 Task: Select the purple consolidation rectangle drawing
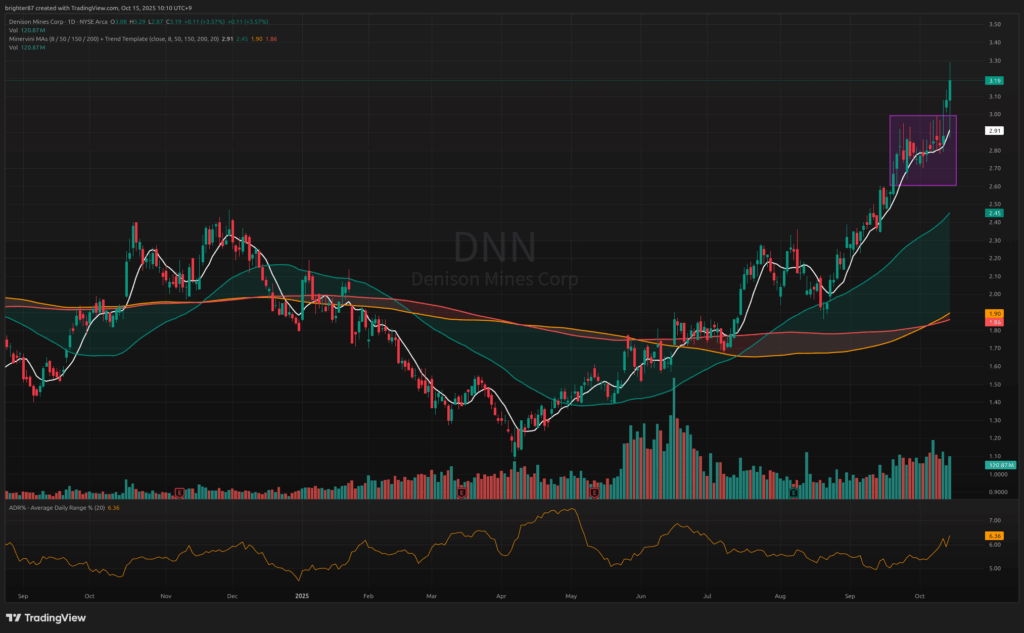(x=923, y=150)
